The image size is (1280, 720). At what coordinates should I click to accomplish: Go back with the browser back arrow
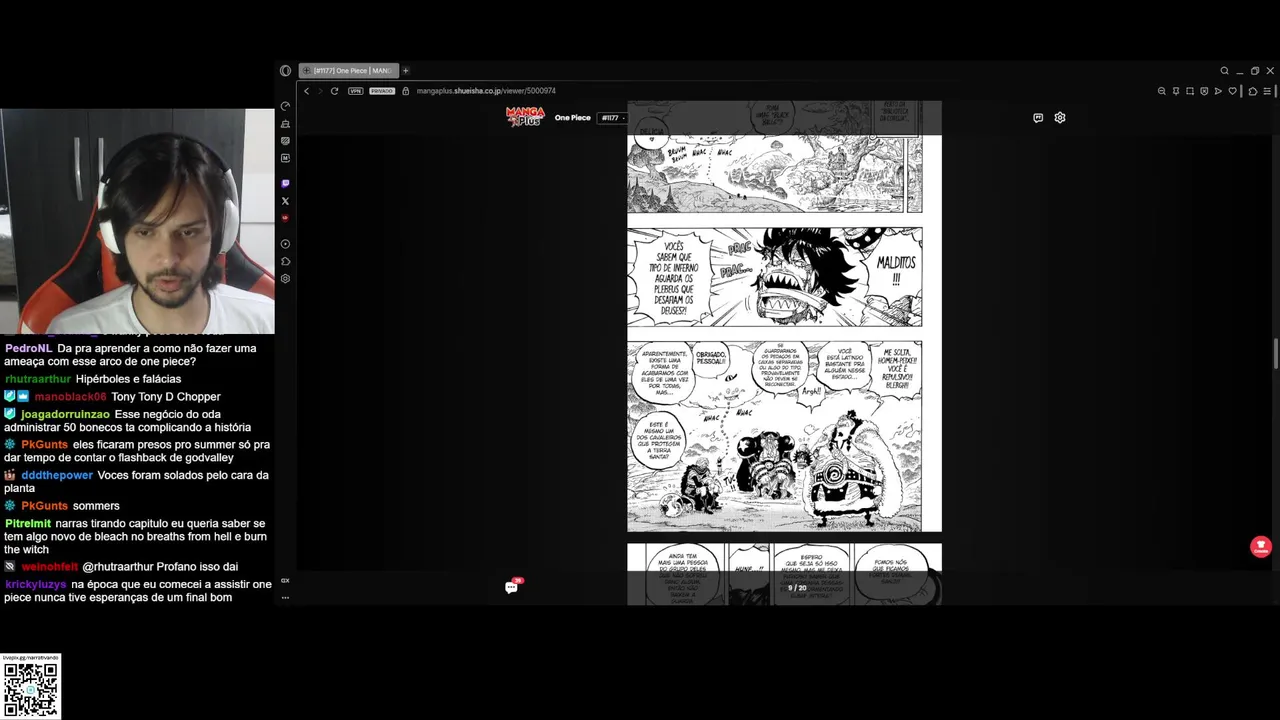307,91
